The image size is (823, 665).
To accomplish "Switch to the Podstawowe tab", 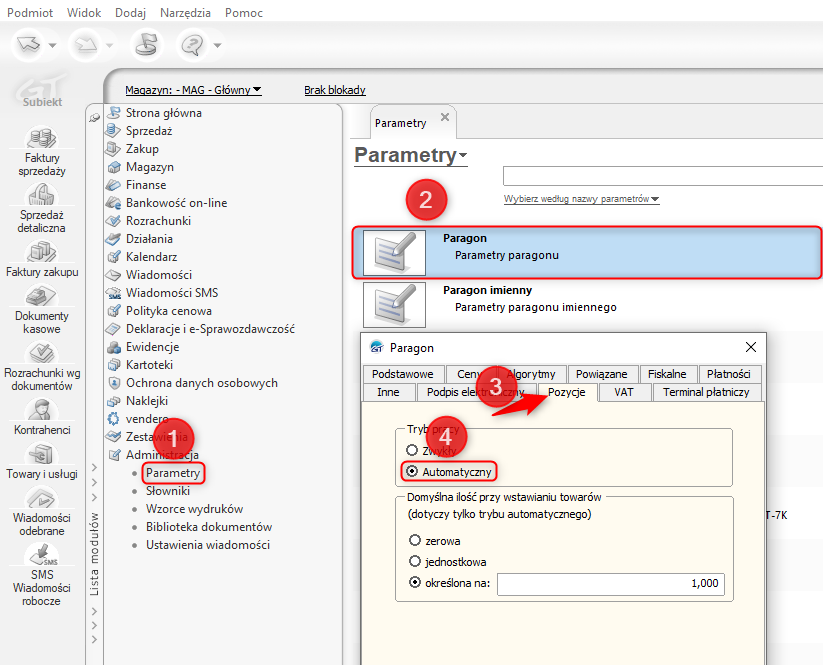I will pos(403,374).
